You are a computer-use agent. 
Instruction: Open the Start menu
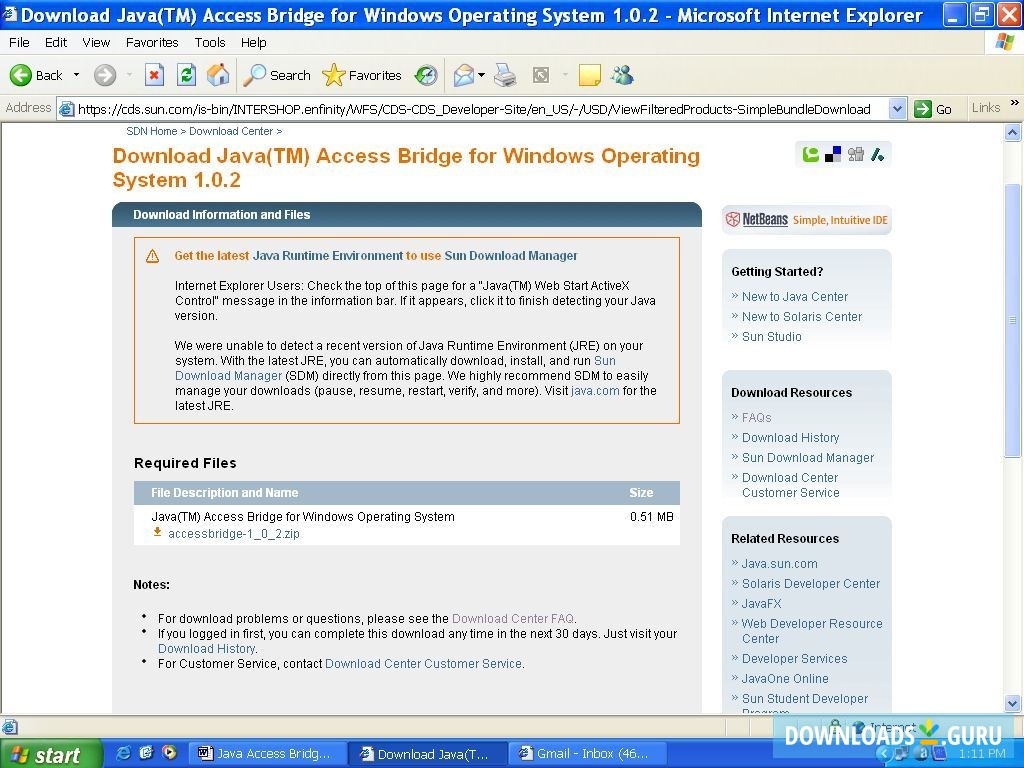tap(50, 753)
